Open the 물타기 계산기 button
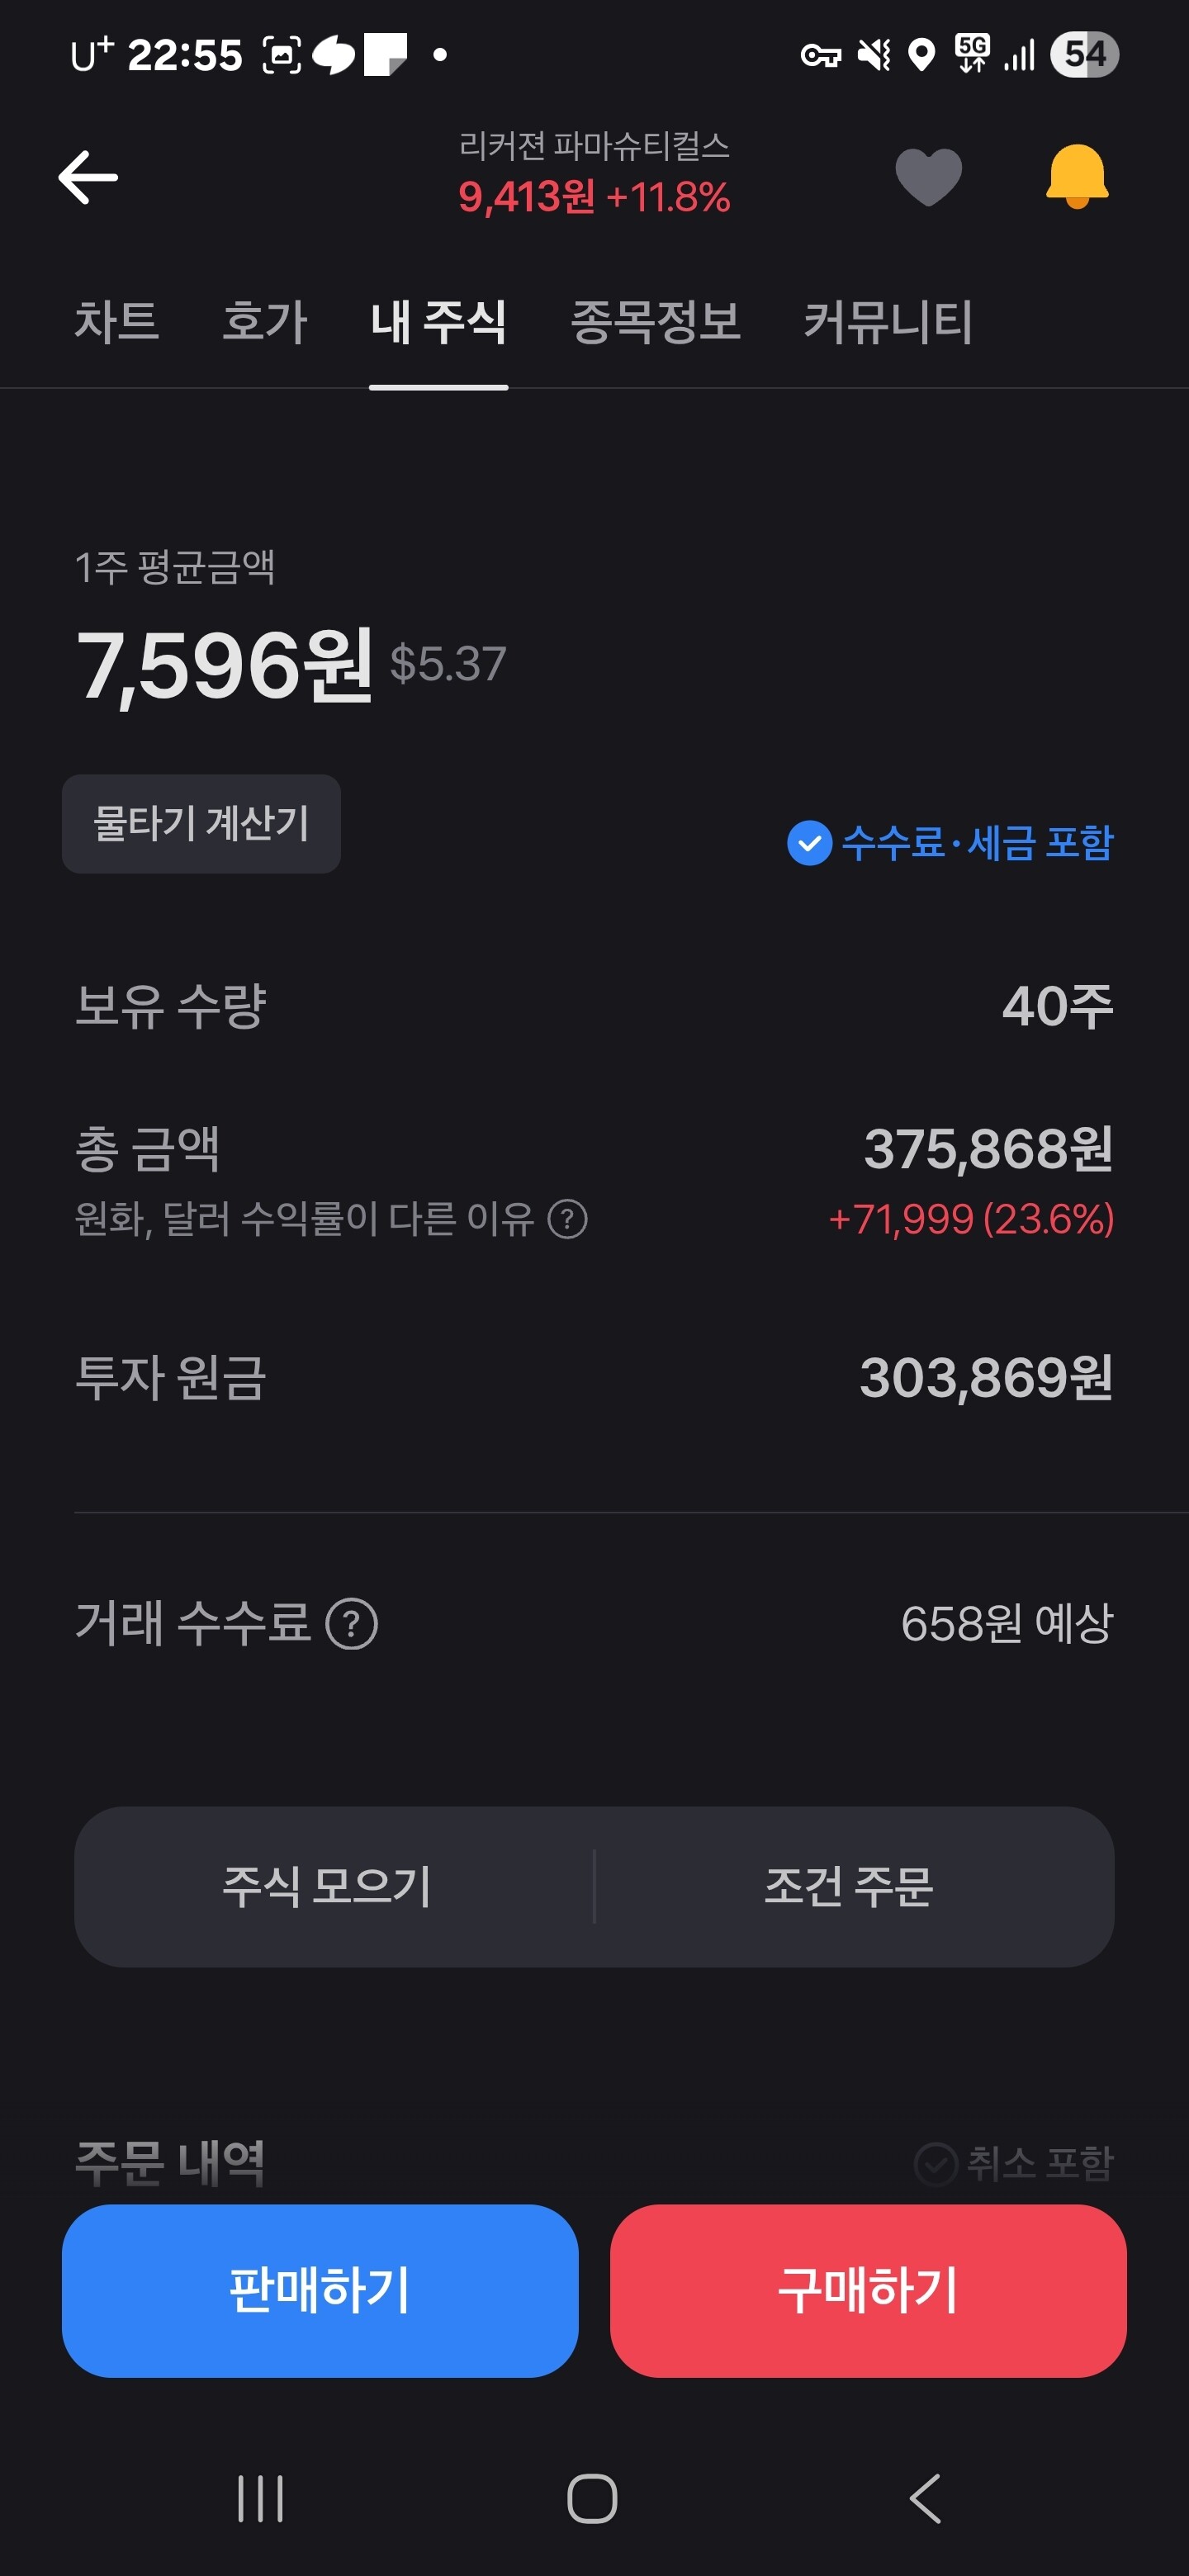This screenshot has width=1189, height=2576. (x=201, y=823)
